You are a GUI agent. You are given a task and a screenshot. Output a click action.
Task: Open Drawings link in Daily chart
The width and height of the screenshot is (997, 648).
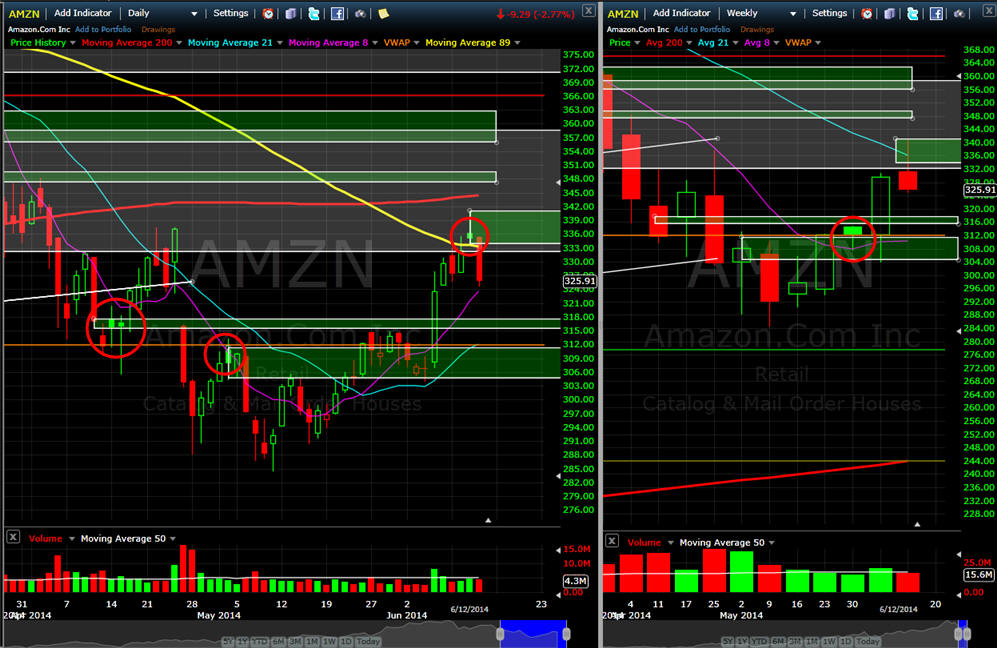pos(158,29)
